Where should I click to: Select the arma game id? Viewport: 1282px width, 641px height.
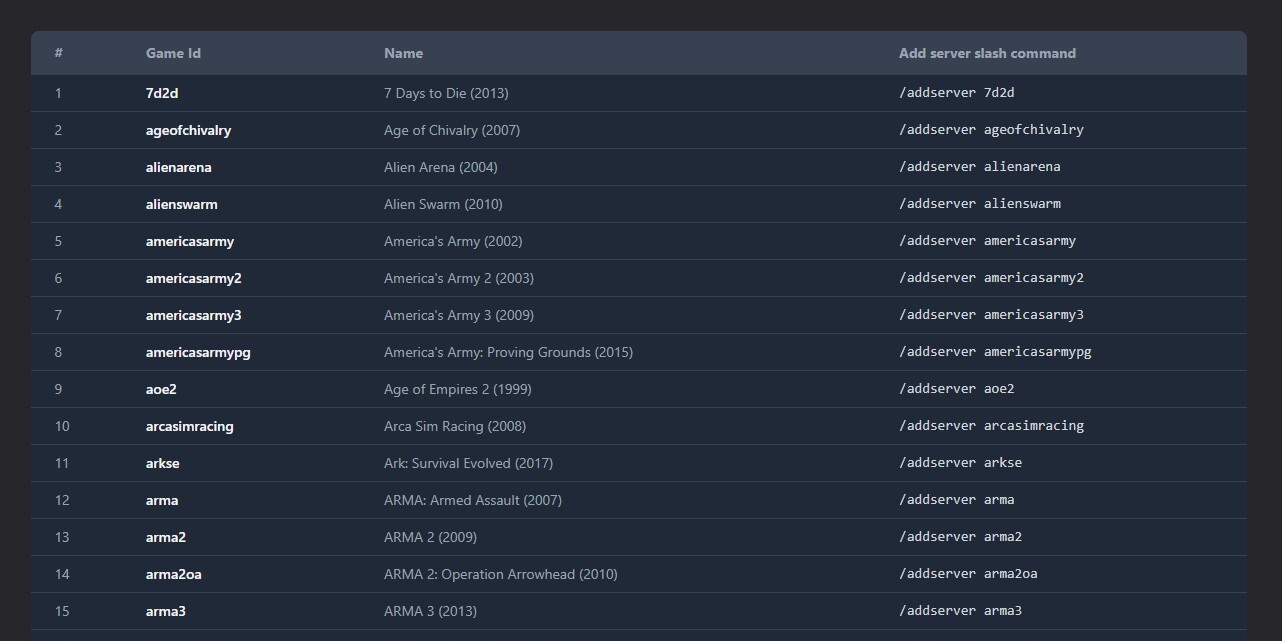162,500
